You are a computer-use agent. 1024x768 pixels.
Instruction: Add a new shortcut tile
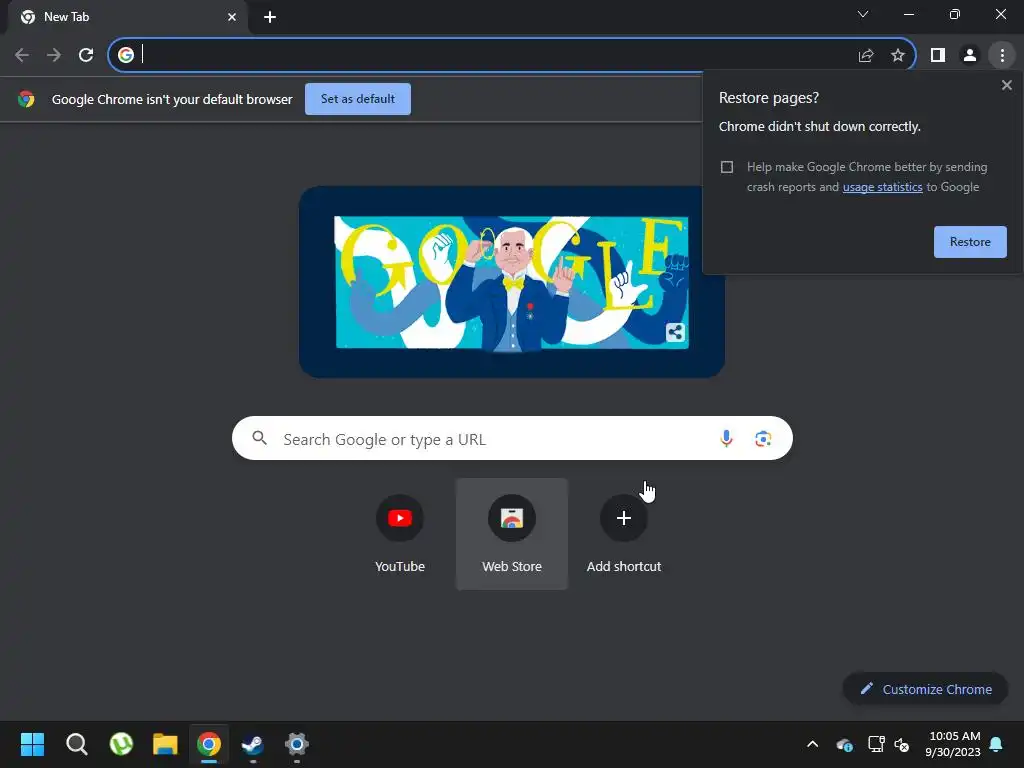(624, 534)
